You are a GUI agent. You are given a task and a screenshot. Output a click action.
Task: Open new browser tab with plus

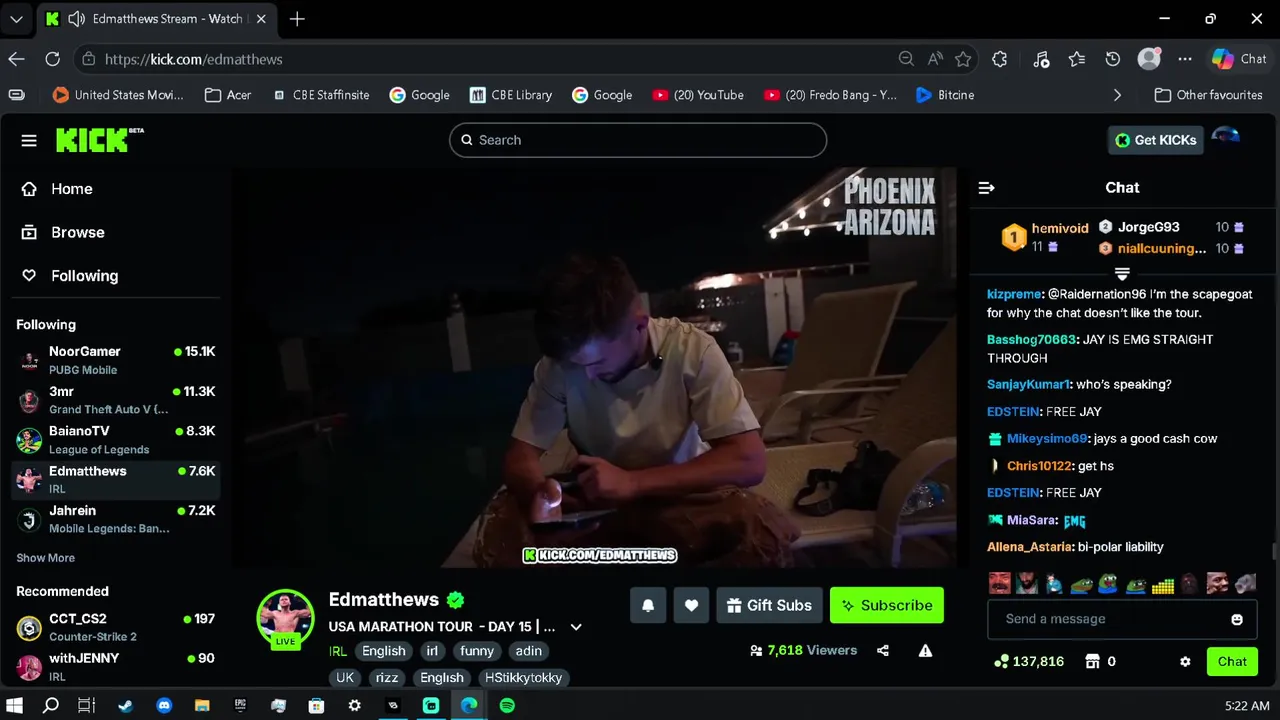297,19
